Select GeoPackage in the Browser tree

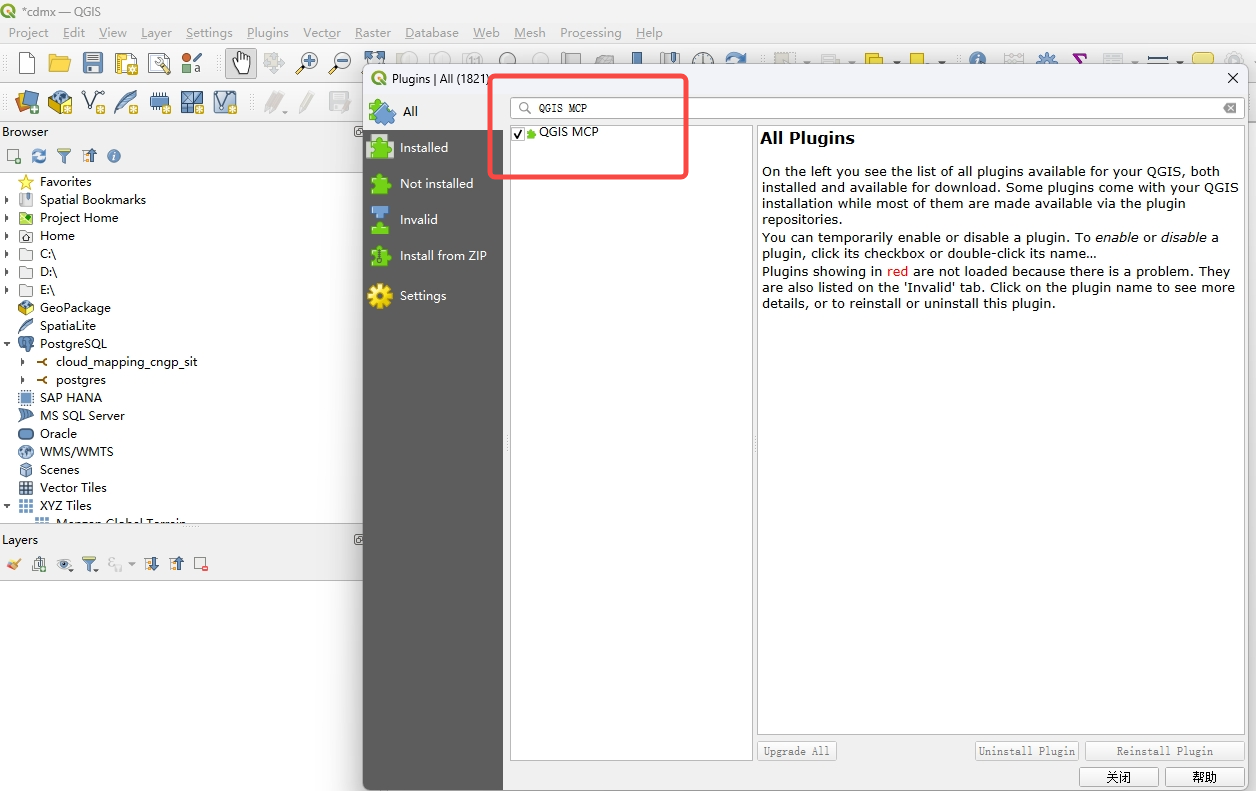coord(75,308)
